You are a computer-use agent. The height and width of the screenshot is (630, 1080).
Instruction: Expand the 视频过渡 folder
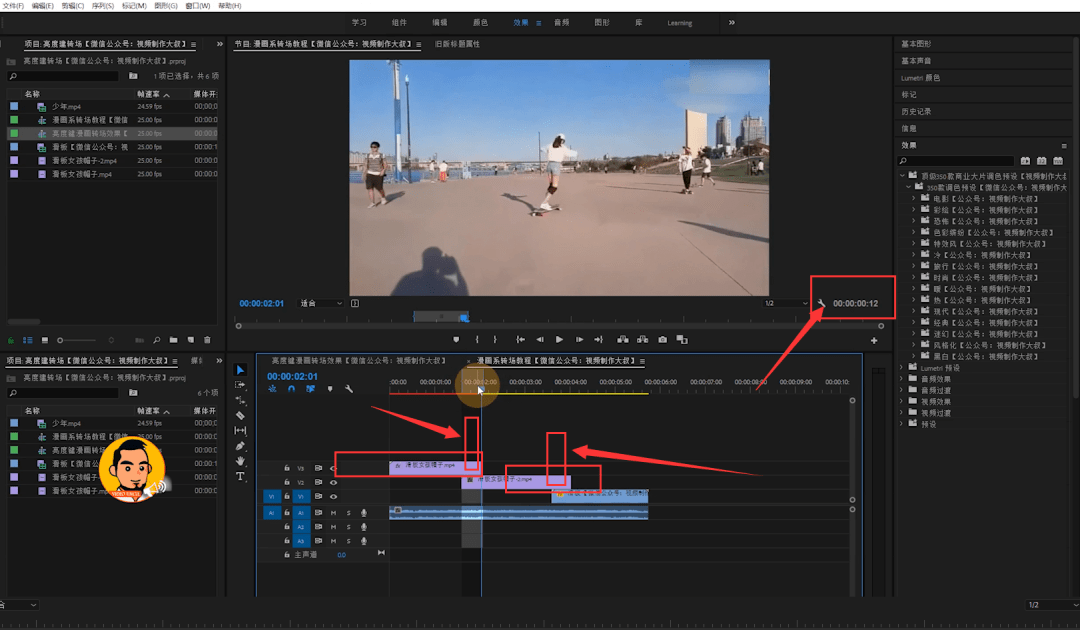(901, 413)
